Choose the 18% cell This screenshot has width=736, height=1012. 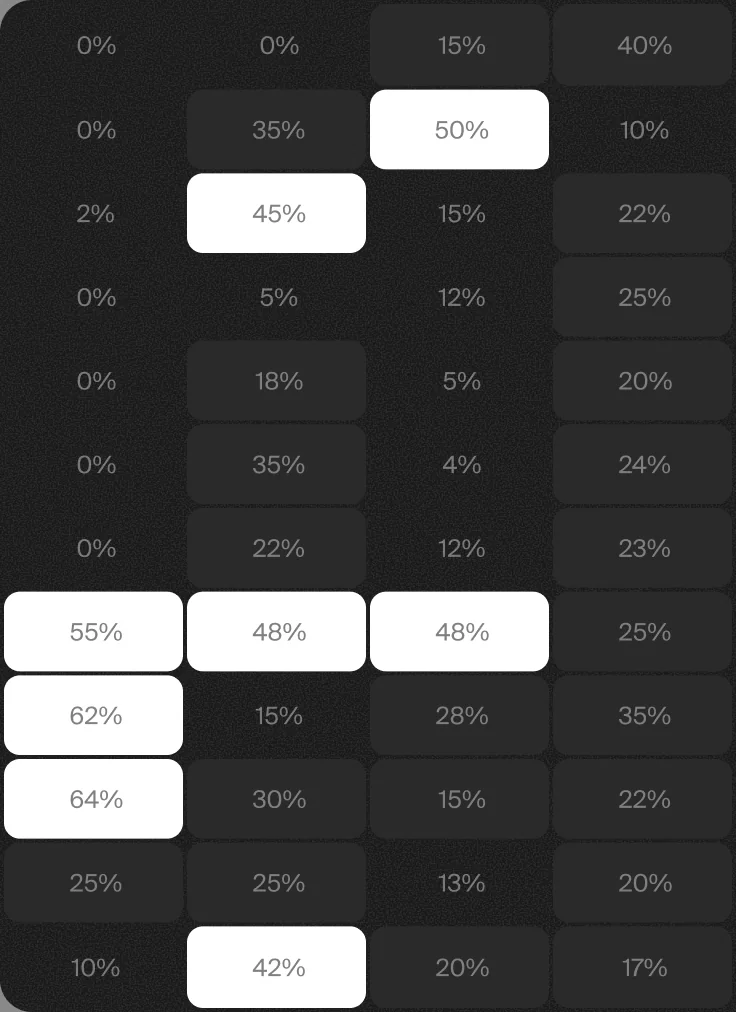point(276,381)
